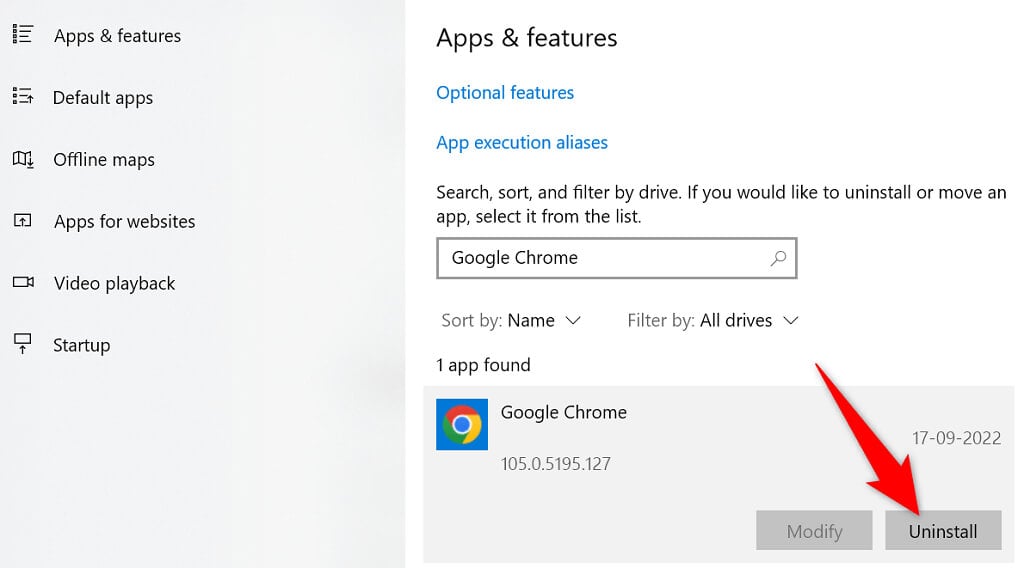1024x568 pixels.
Task: Click the Google Chrome logo icon
Action: tap(462, 424)
